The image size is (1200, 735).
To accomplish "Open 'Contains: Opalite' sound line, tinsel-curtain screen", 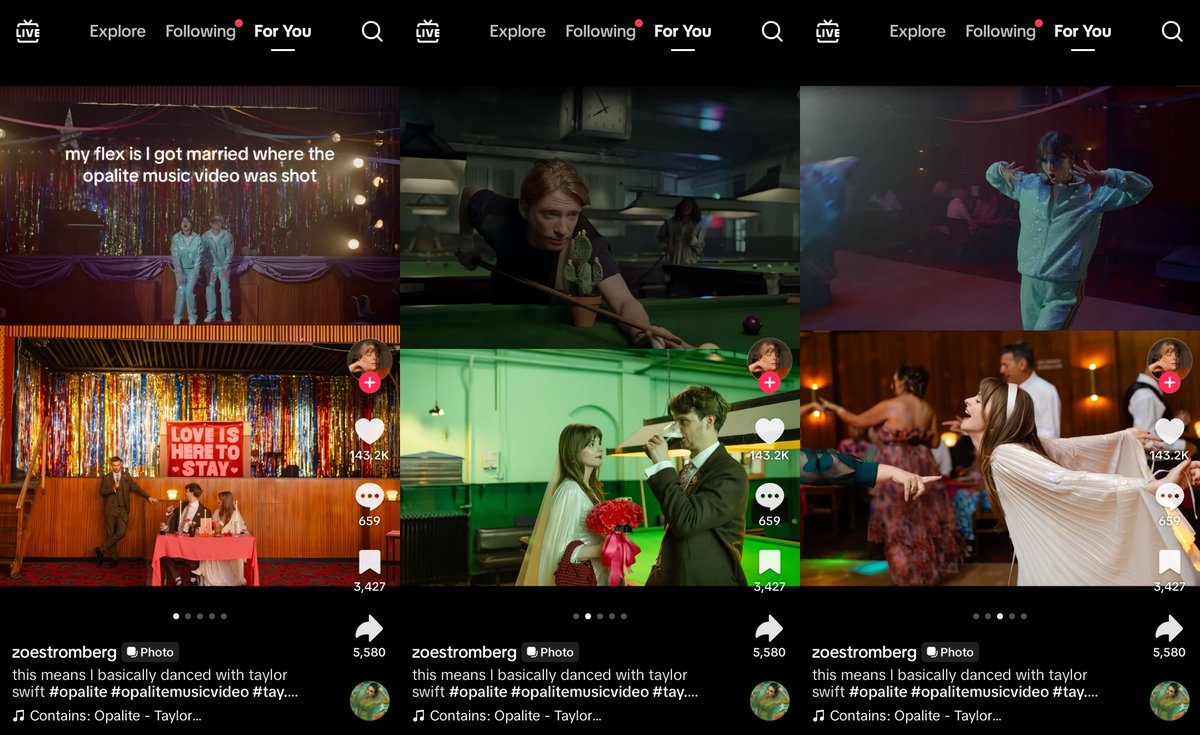I will coord(107,716).
